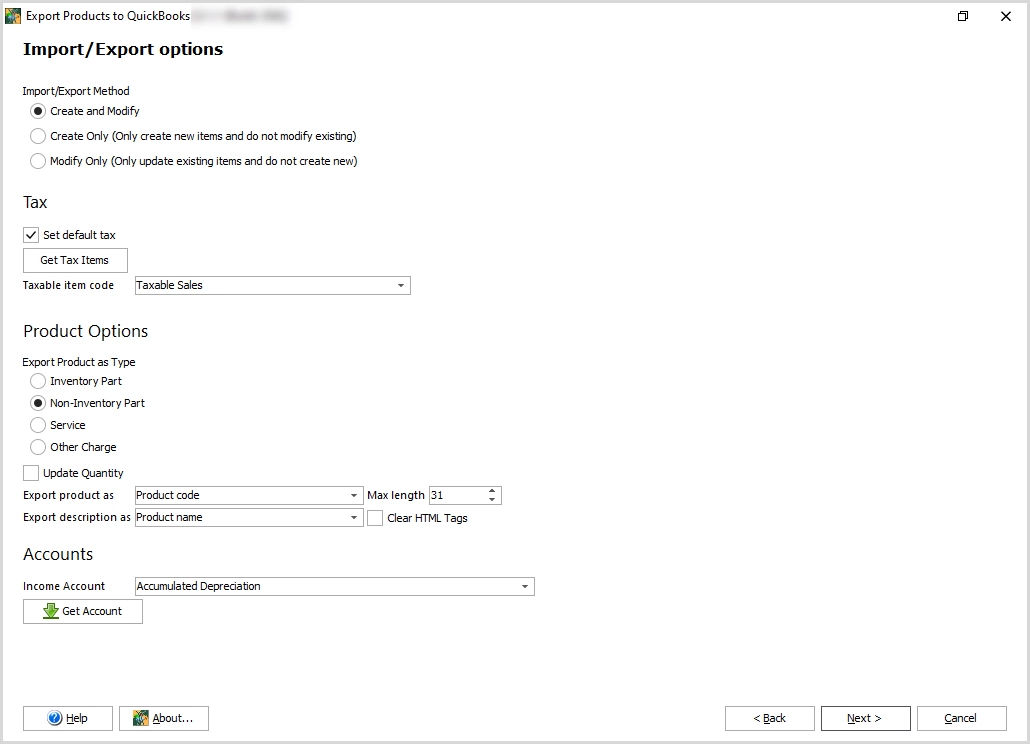
Task: Click the blue question mark Help icon
Action: (55, 718)
